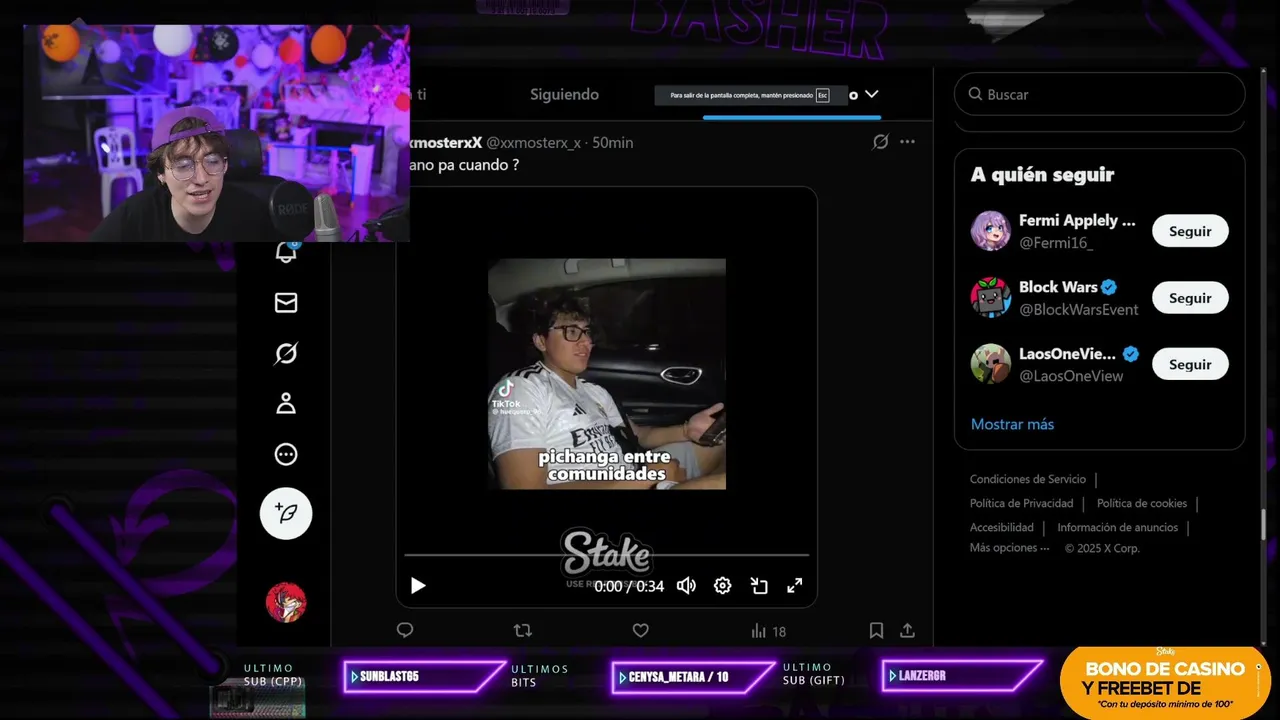Open LaosOneView profile avatar
This screenshot has width=1280, height=720.
(990, 364)
